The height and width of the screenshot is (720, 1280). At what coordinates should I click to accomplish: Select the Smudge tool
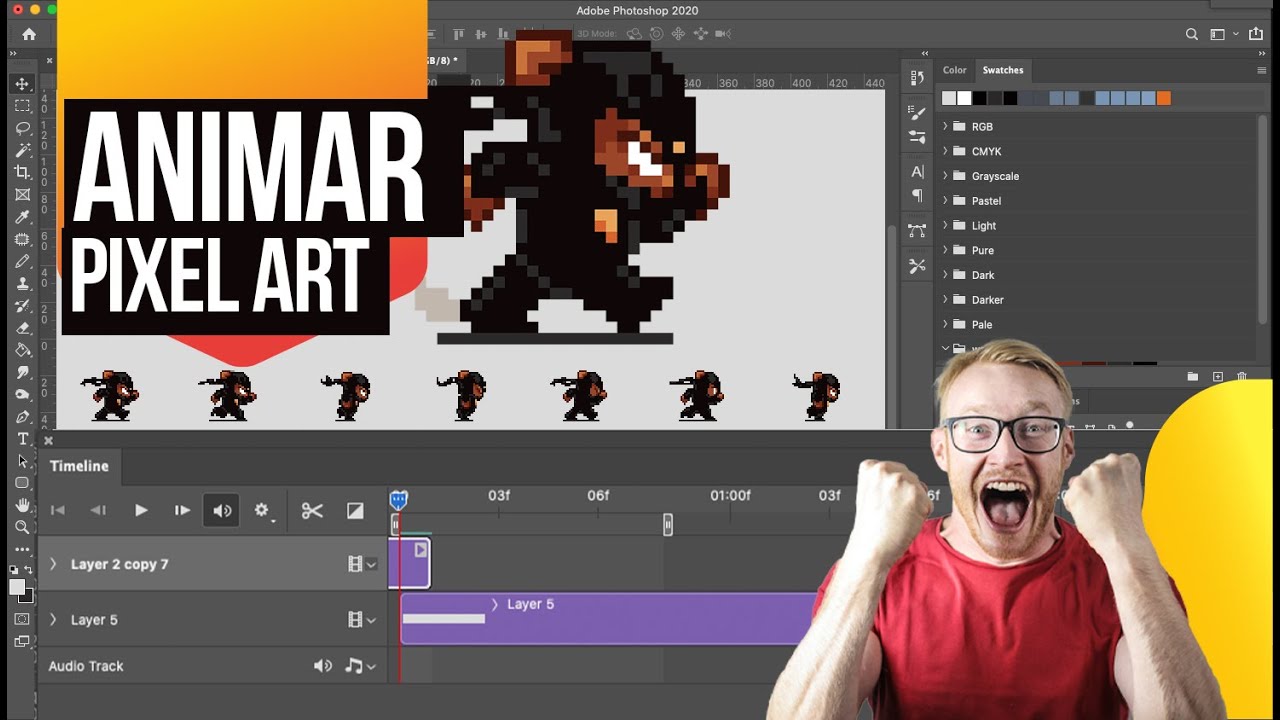[22, 372]
